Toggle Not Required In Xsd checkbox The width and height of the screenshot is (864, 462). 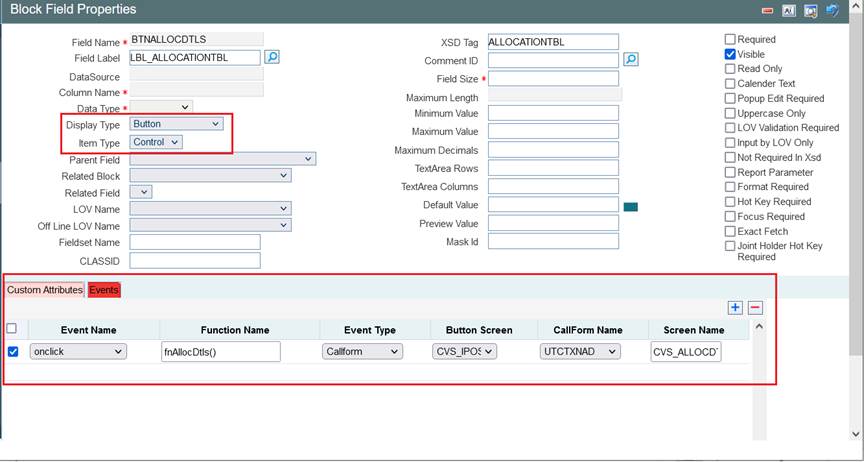pyautogui.click(x=730, y=158)
